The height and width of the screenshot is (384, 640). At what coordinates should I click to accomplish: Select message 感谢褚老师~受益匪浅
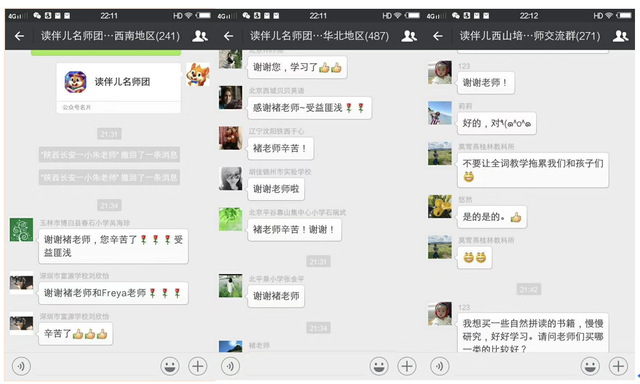(309, 108)
